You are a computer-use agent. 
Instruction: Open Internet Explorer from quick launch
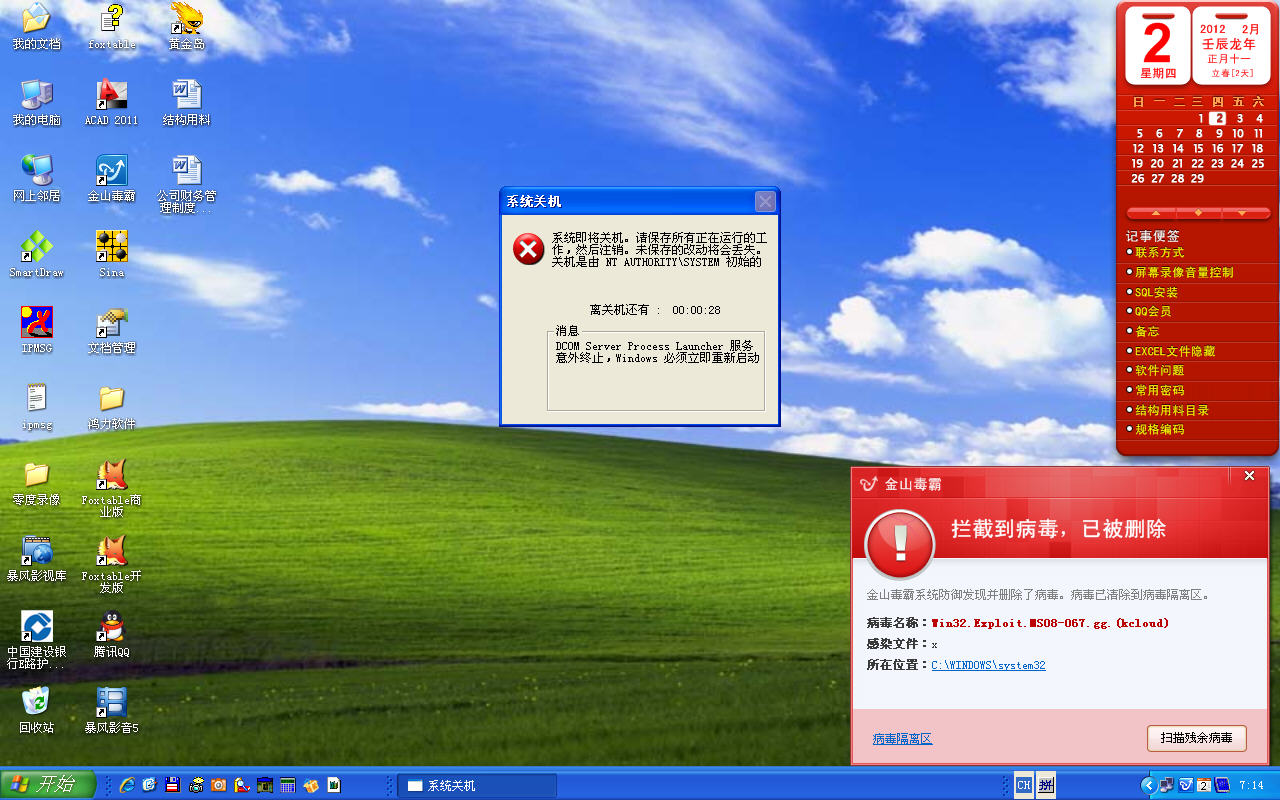click(127, 785)
